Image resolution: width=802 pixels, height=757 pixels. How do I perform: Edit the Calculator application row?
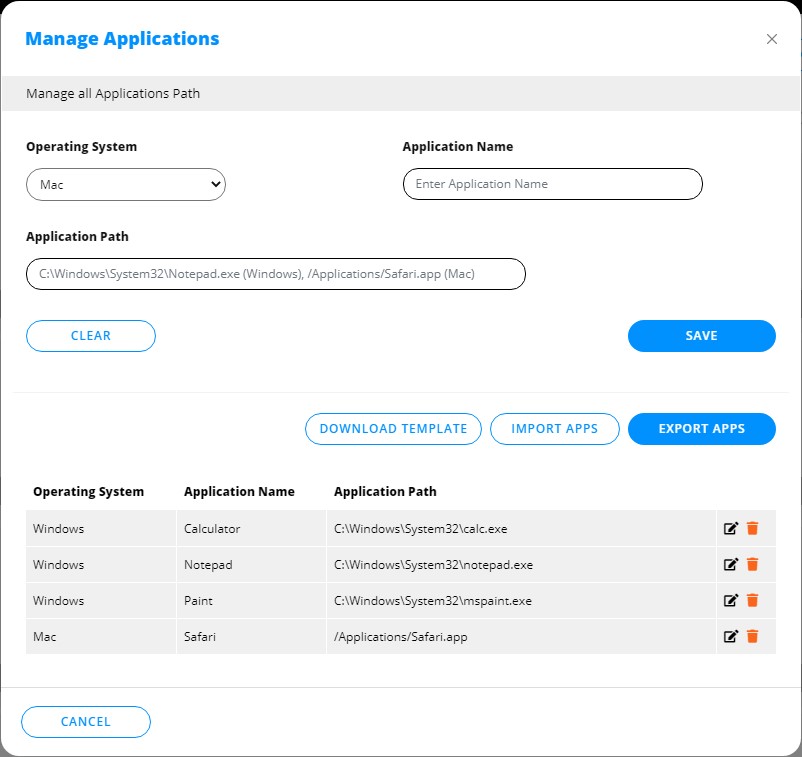click(x=730, y=528)
